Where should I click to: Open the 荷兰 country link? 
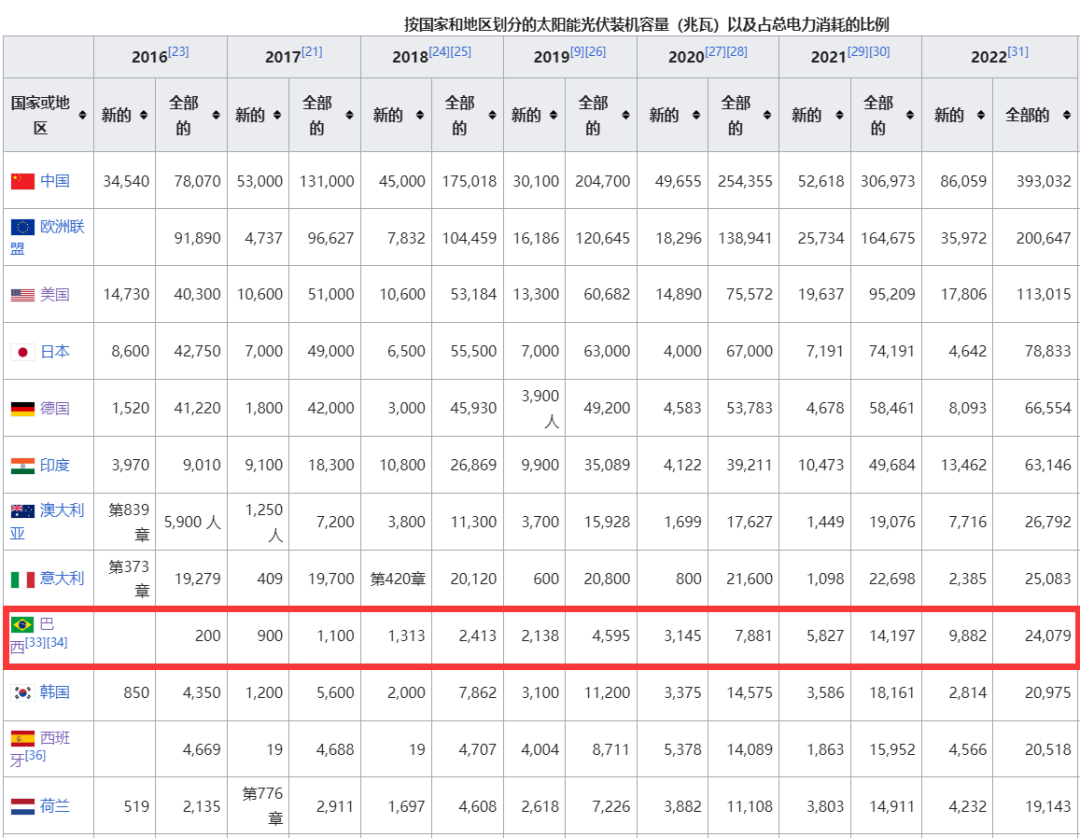coord(55,805)
